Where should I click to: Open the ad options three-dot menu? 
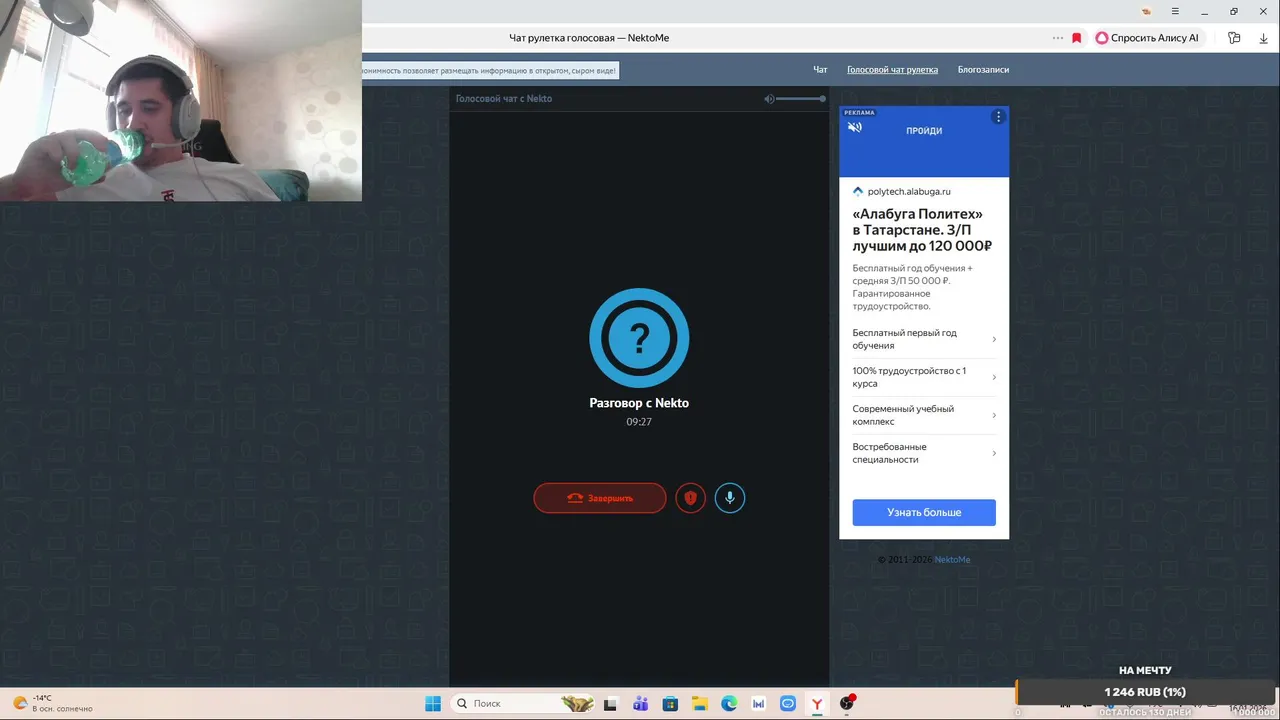998,117
